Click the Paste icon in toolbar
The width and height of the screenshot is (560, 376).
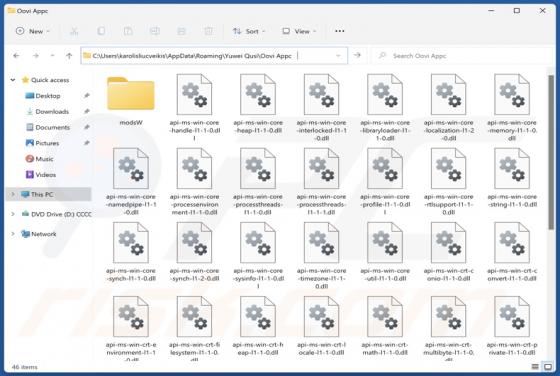click(x=128, y=31)
